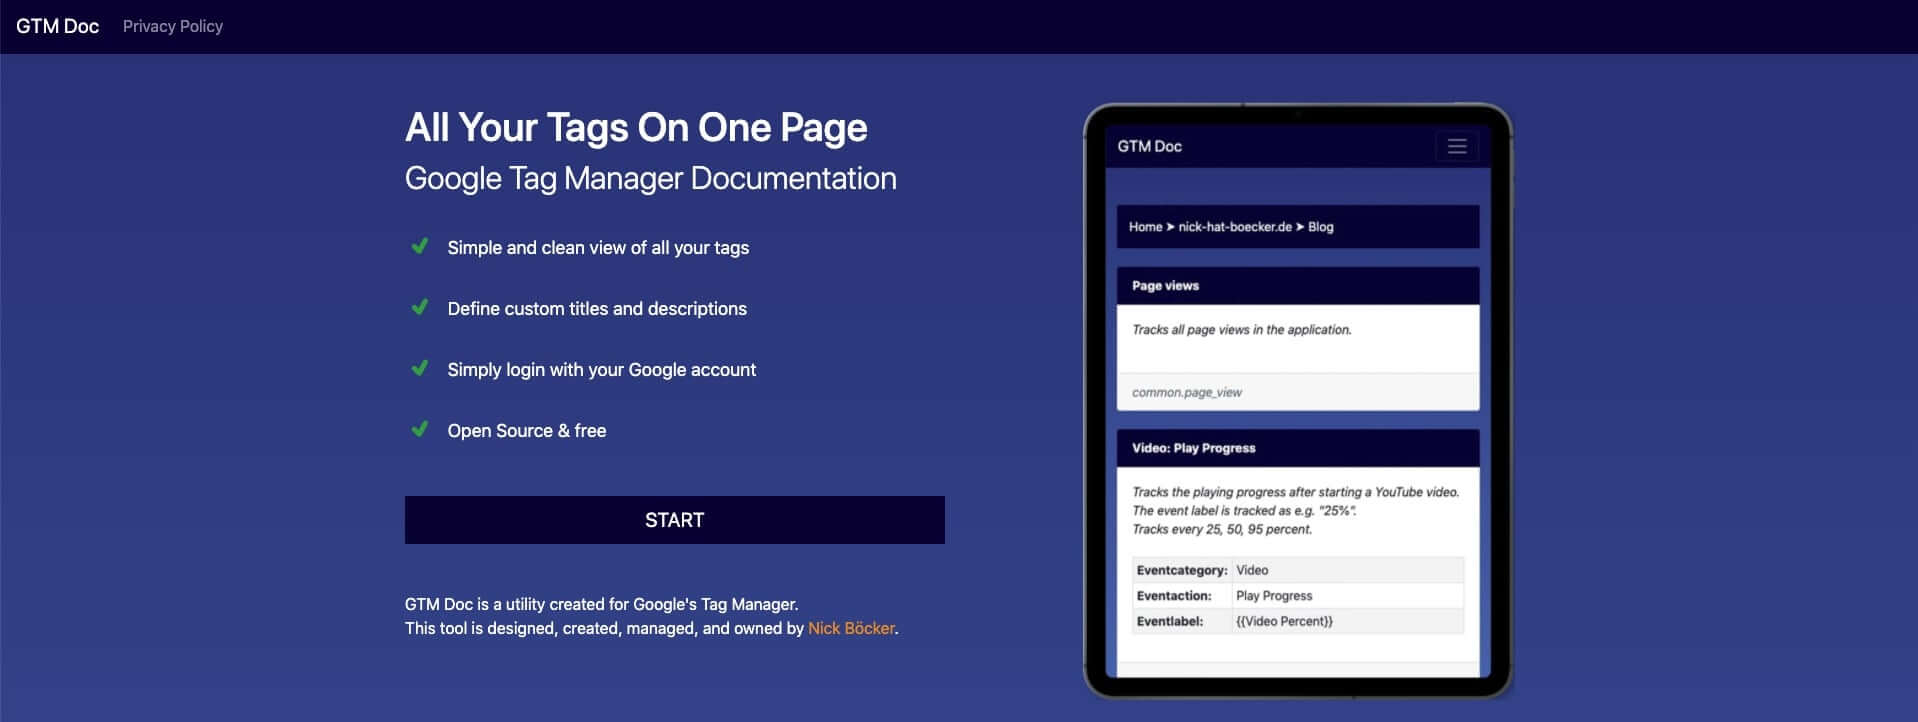Click the checkmark beside "Simply login with your Google account"

click(x=420, y=368)
